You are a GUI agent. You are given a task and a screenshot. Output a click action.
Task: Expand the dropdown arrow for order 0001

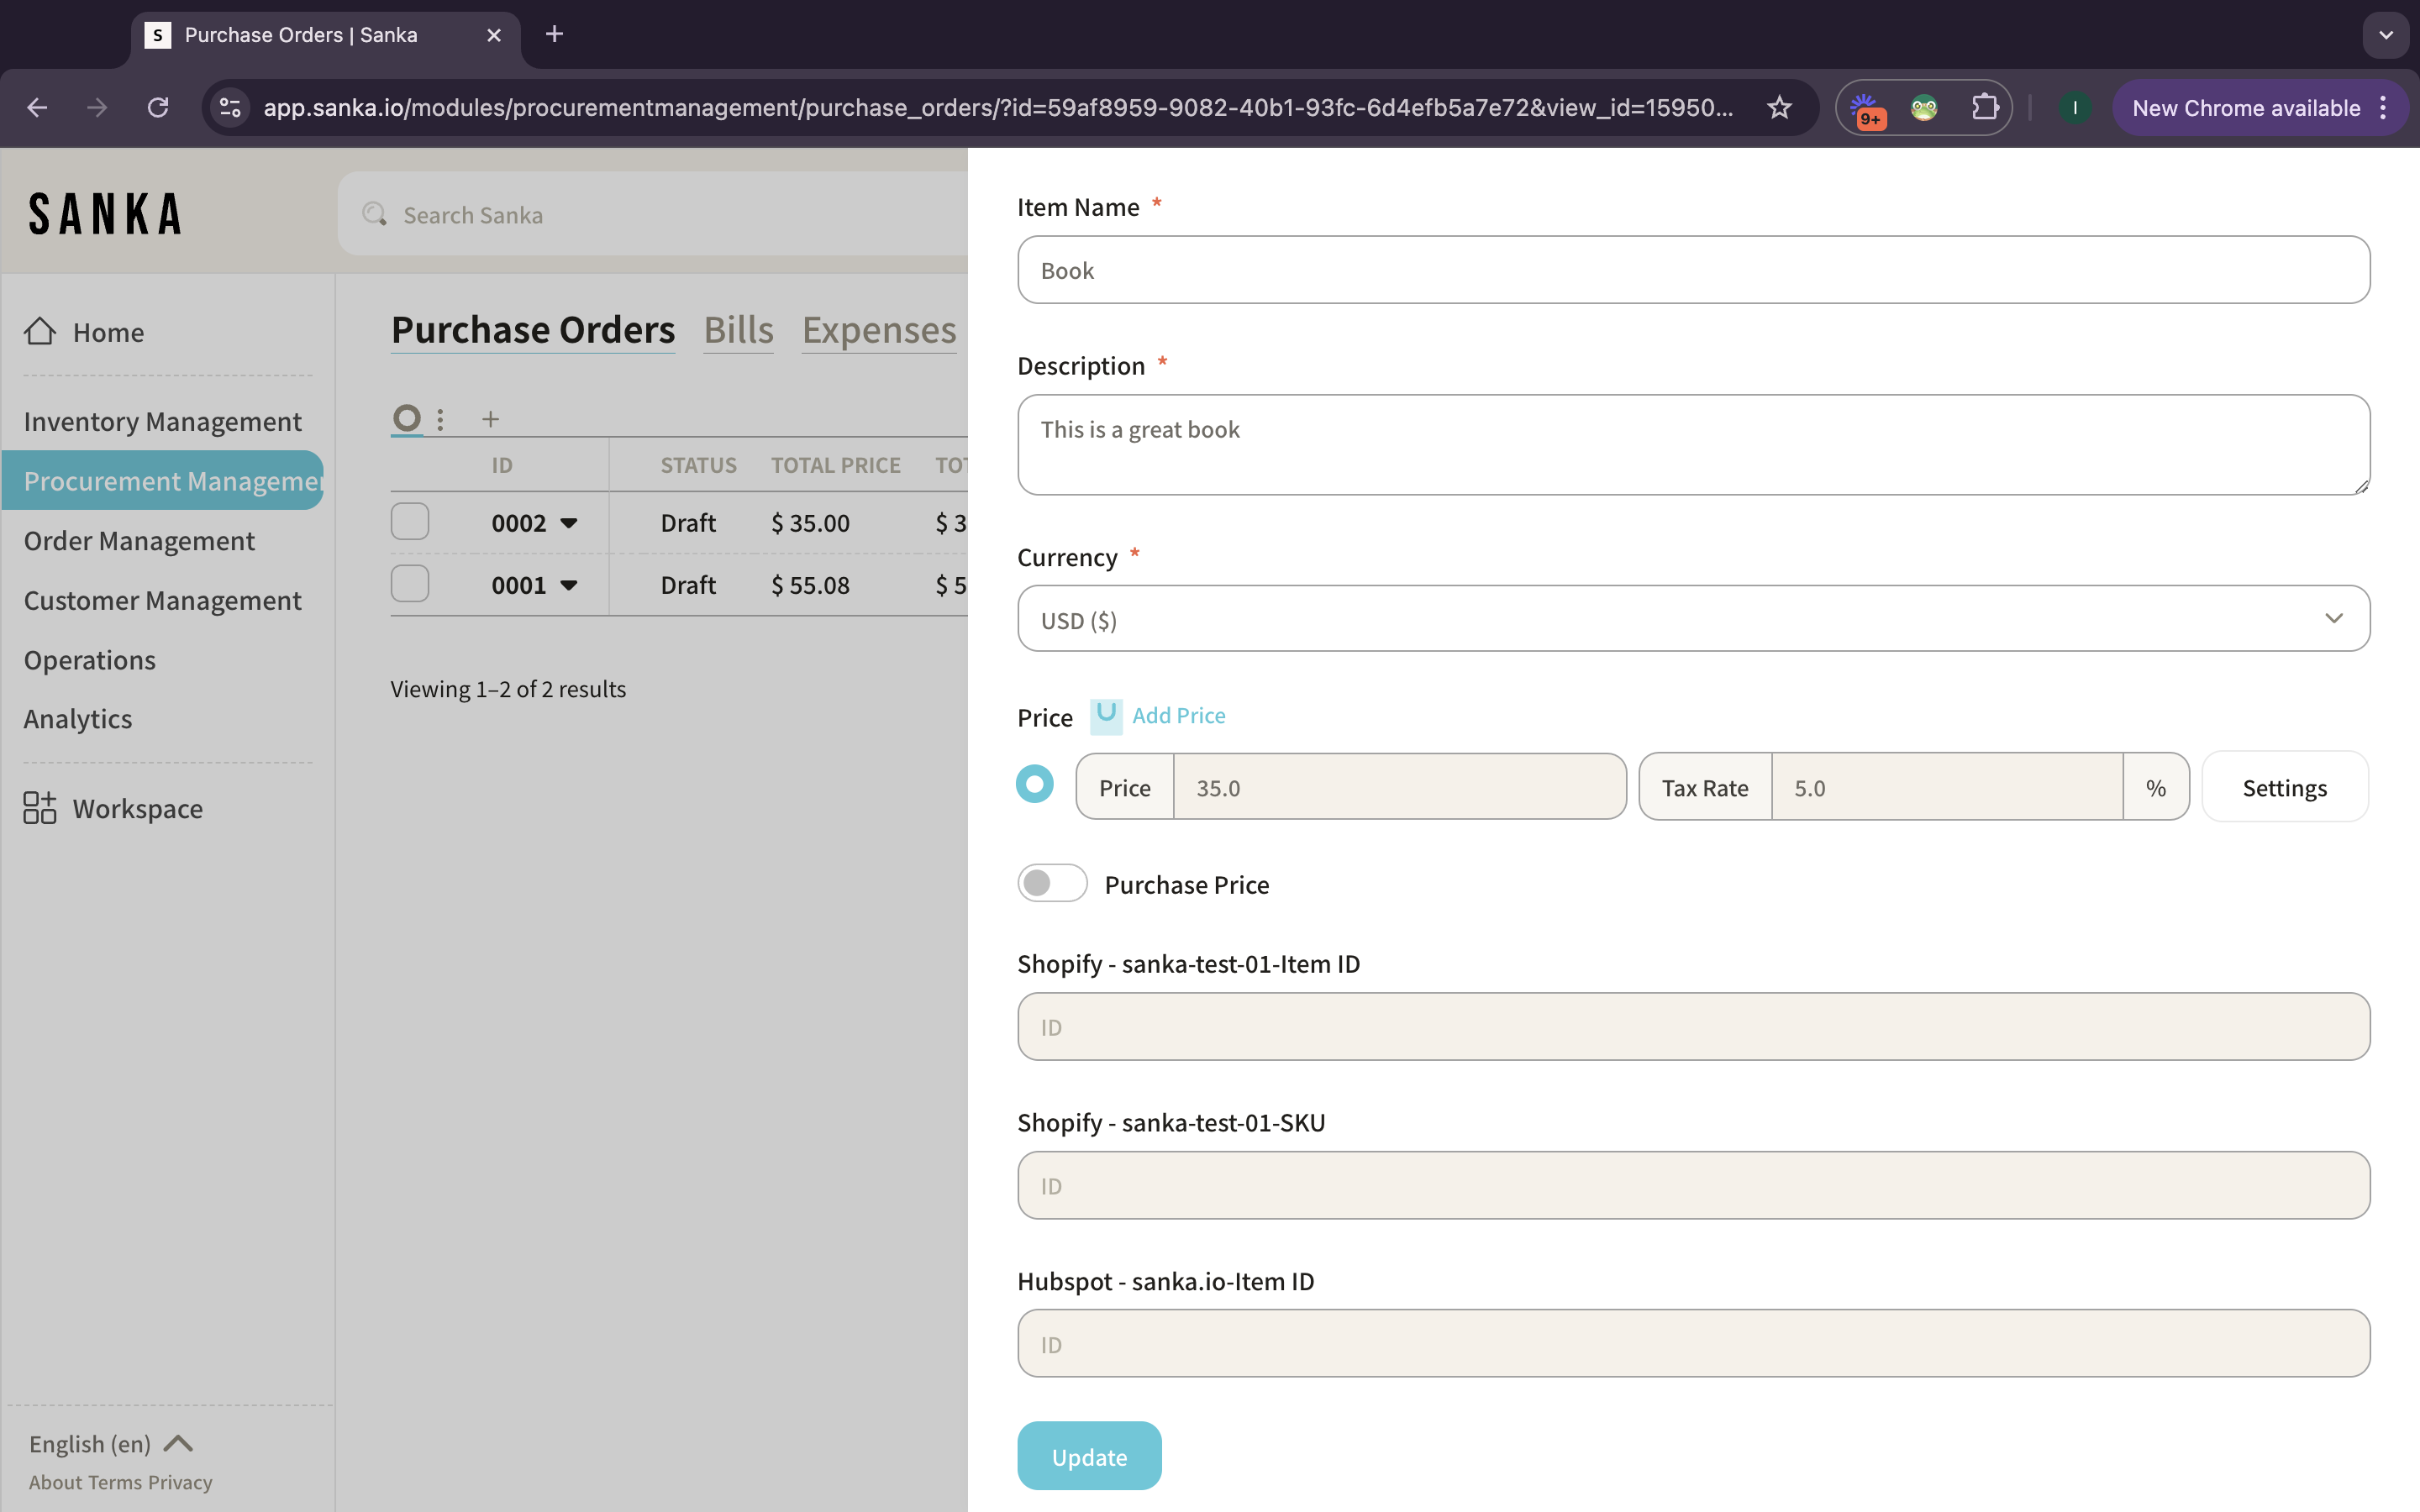coord(569,585)
